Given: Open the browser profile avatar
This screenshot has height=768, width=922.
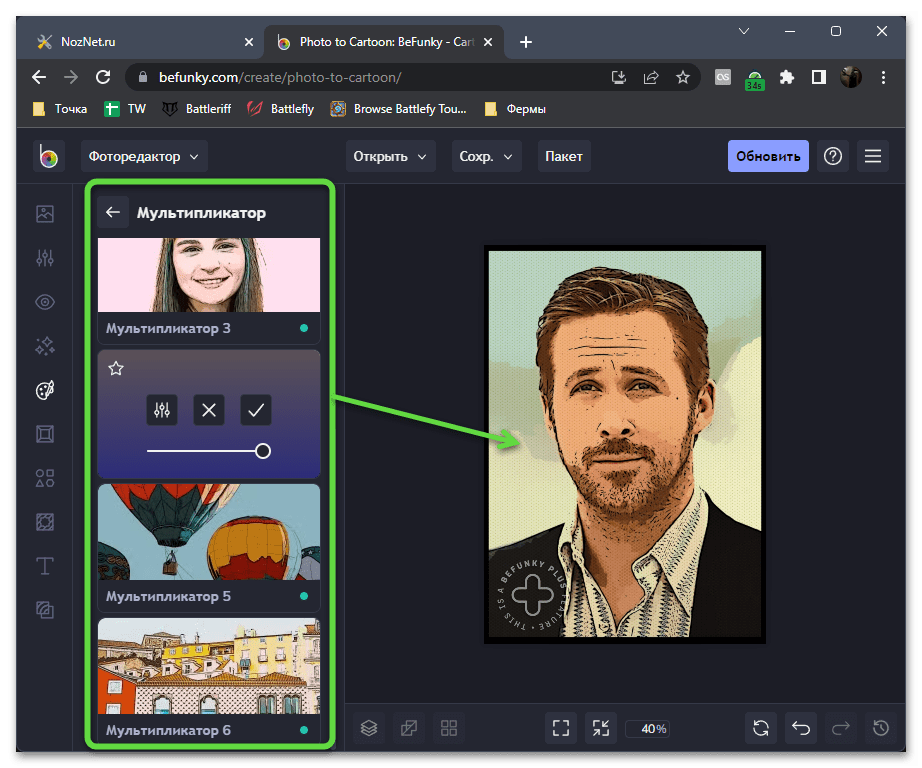Looking at the screenshot, I should coord(851,77).
